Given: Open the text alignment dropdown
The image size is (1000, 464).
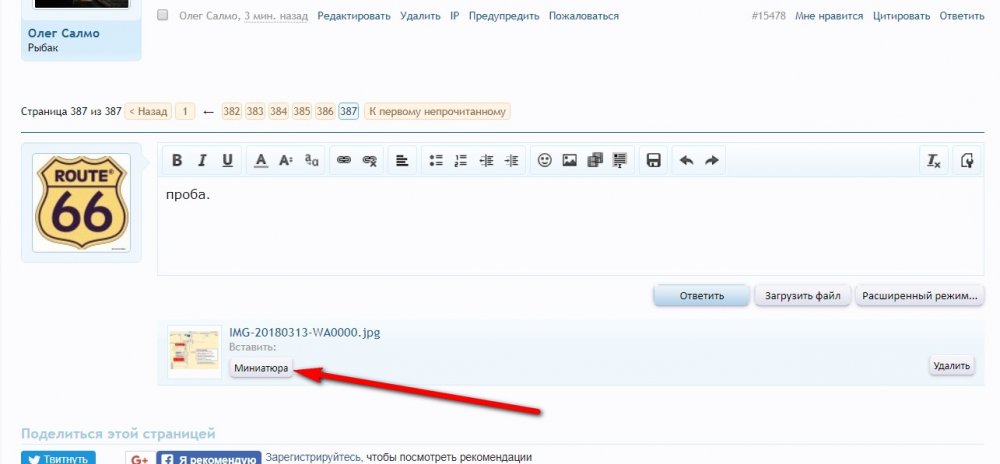Looking at the screenshot, I should (x=401, y=161).
